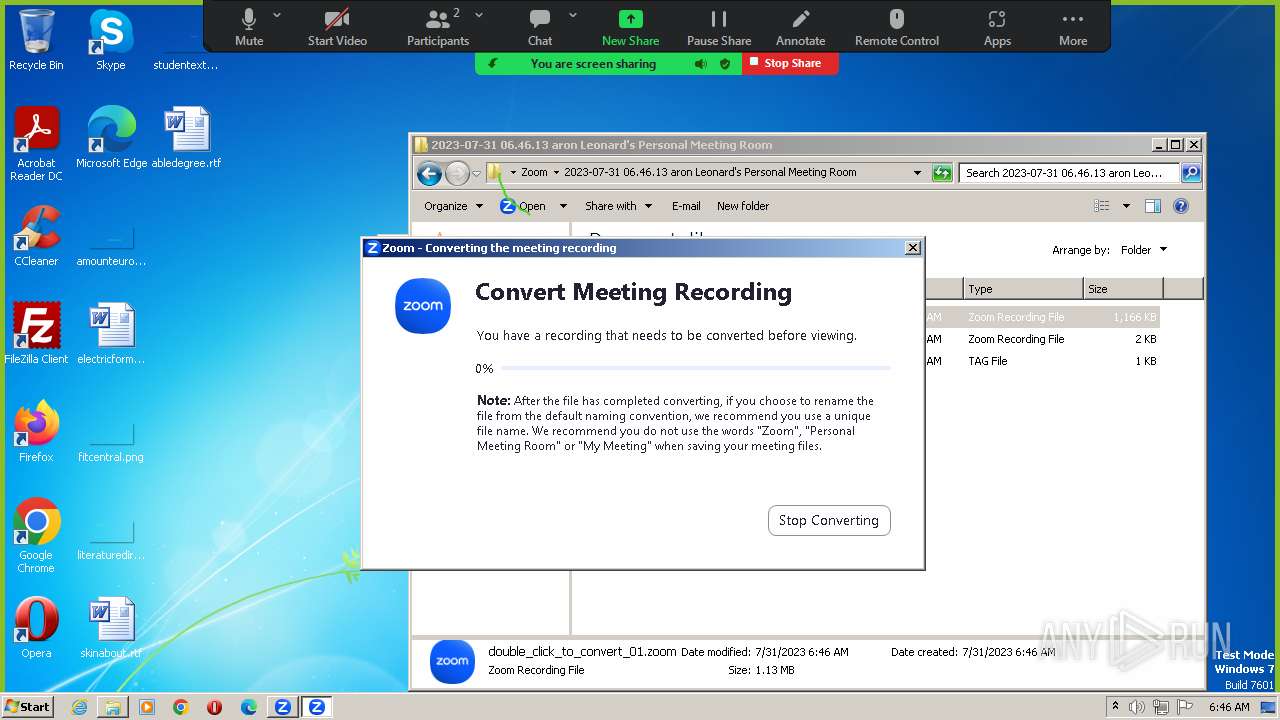Open Google Chrome desktop shortcut

36,535
